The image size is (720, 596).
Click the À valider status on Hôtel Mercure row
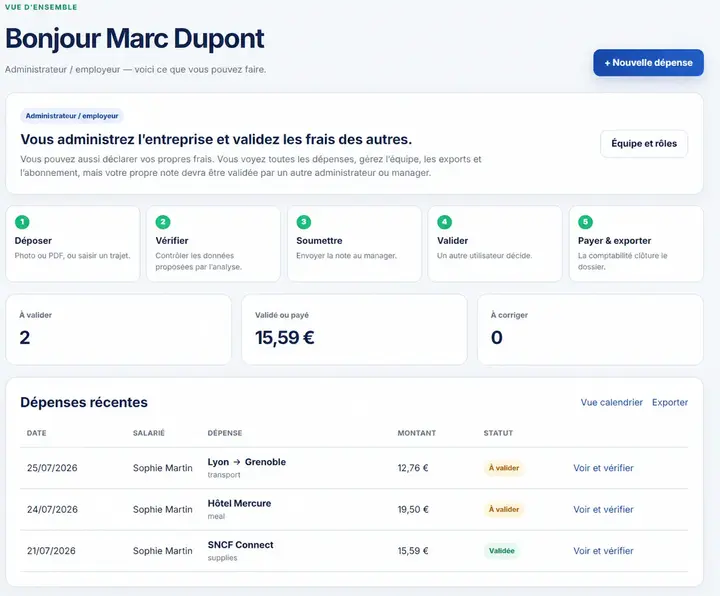tap(504, 509)
